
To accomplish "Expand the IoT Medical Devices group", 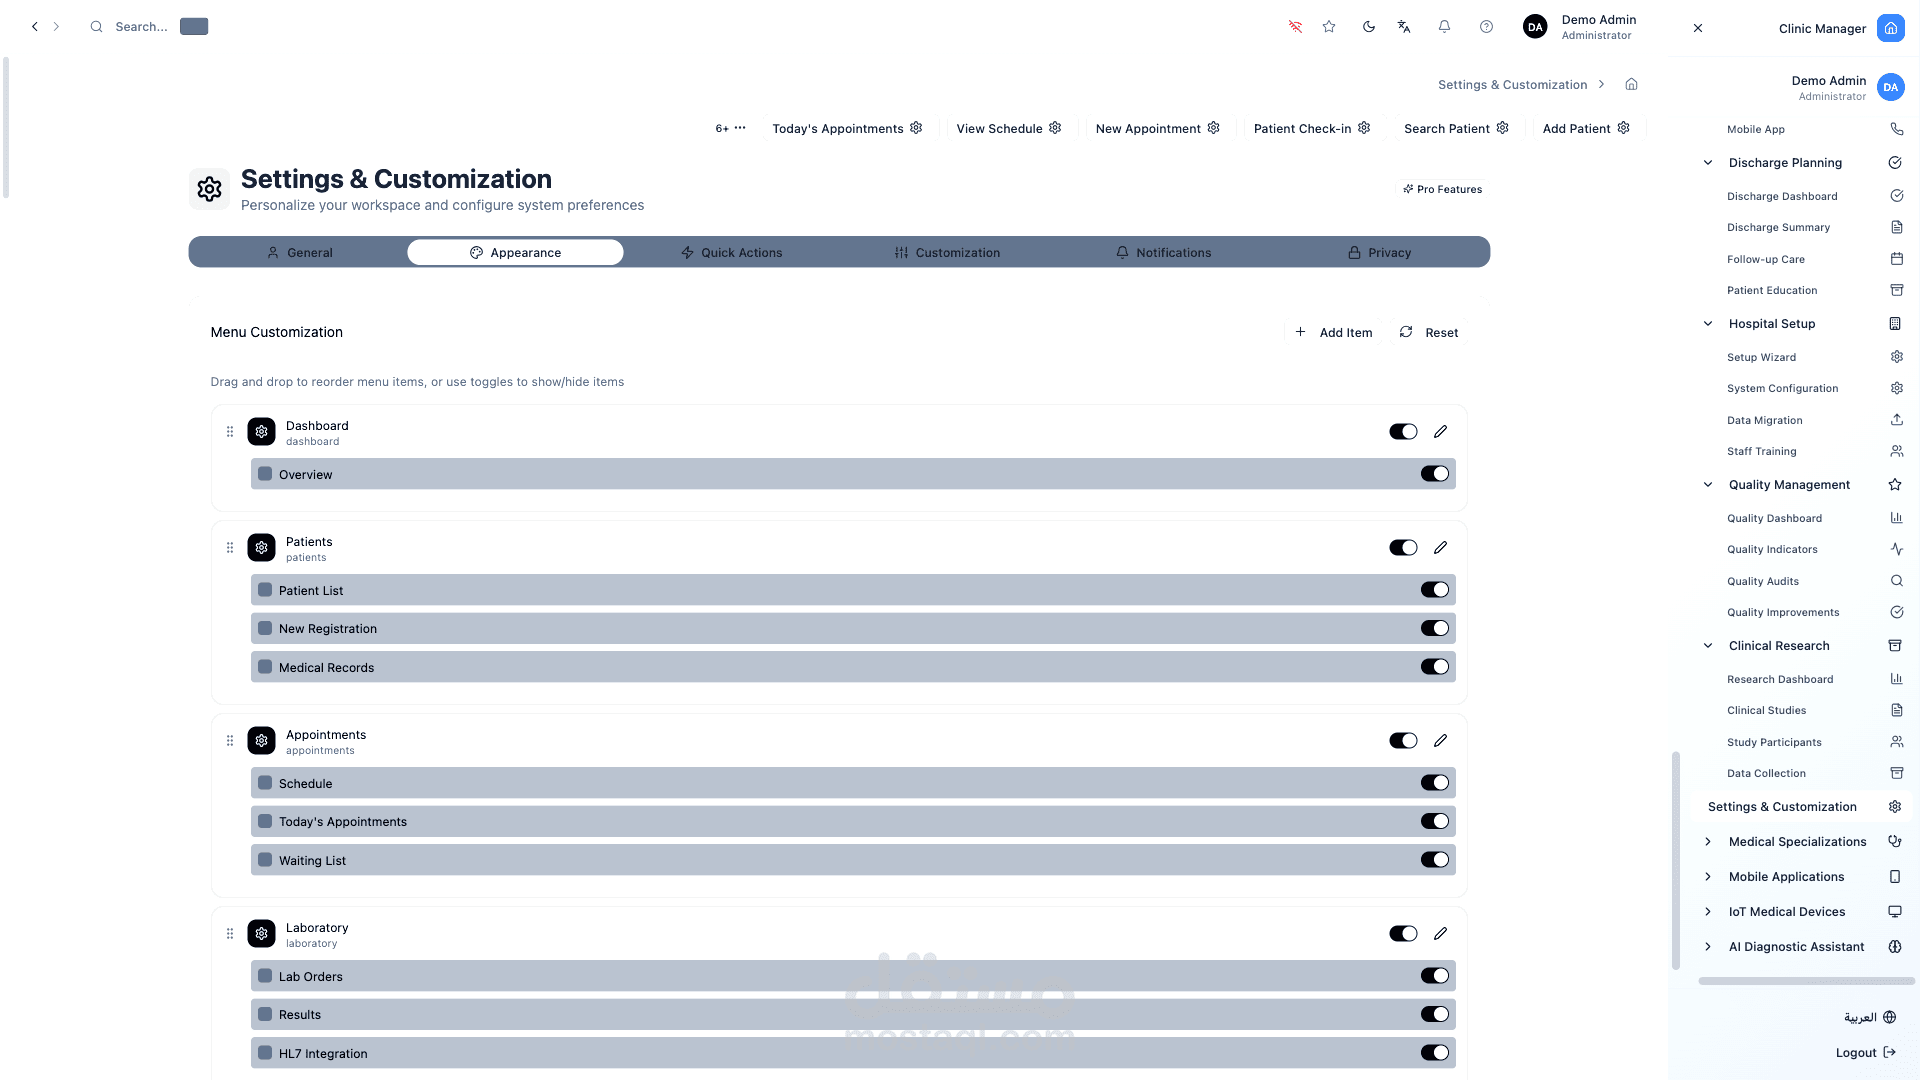I will tap(1708, 912).
